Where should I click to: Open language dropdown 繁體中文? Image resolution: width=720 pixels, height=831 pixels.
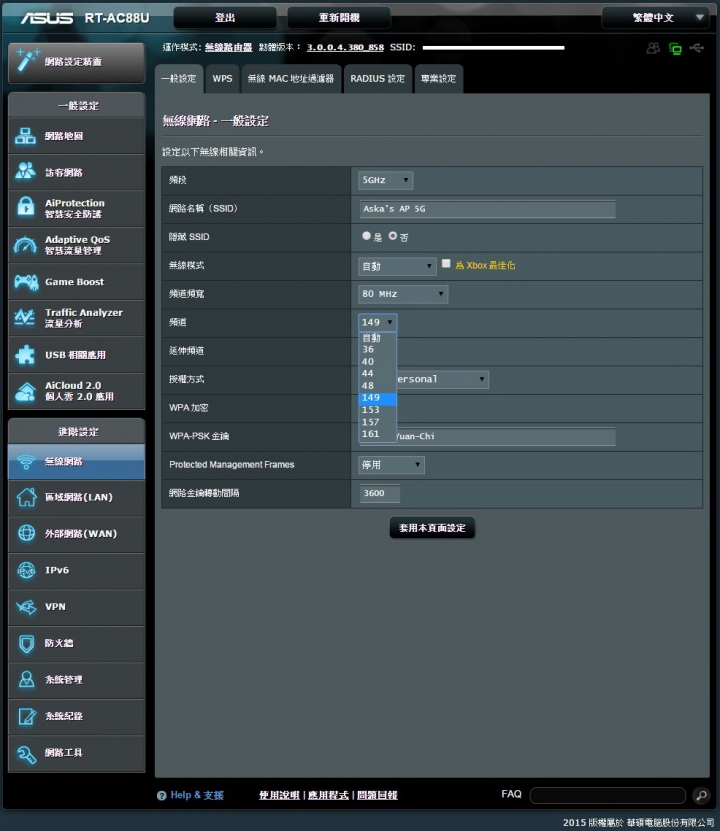[655, 18]
